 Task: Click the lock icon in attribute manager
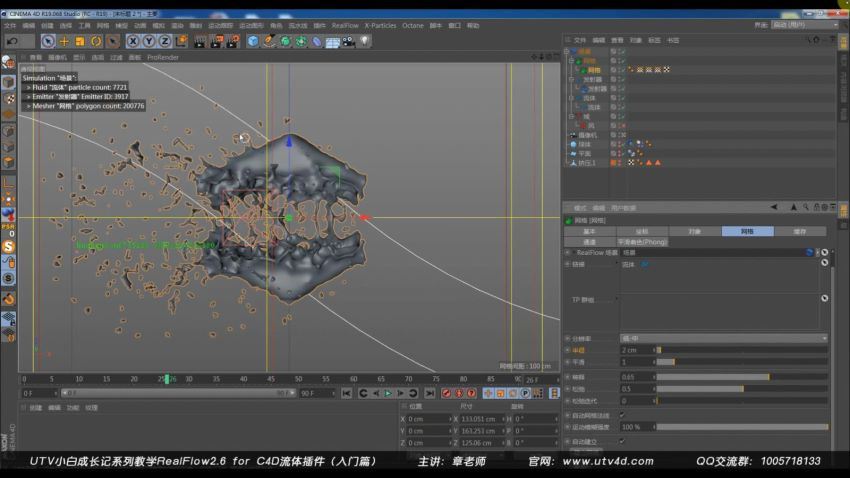(816, 208)
